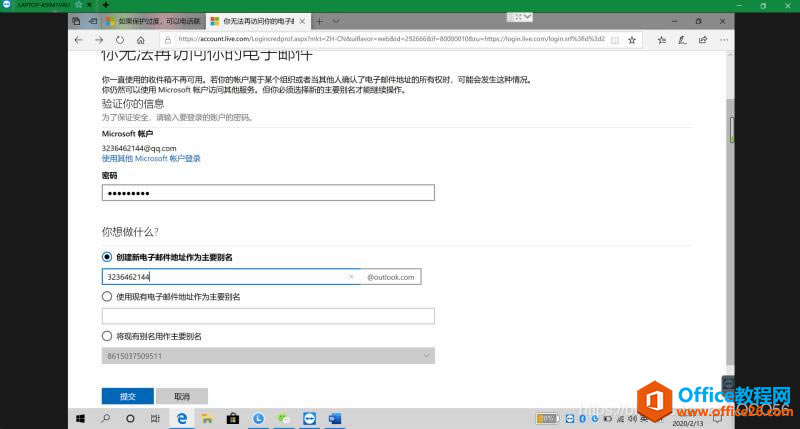Open the blue clock app on taskbar

tap(258, 419)
